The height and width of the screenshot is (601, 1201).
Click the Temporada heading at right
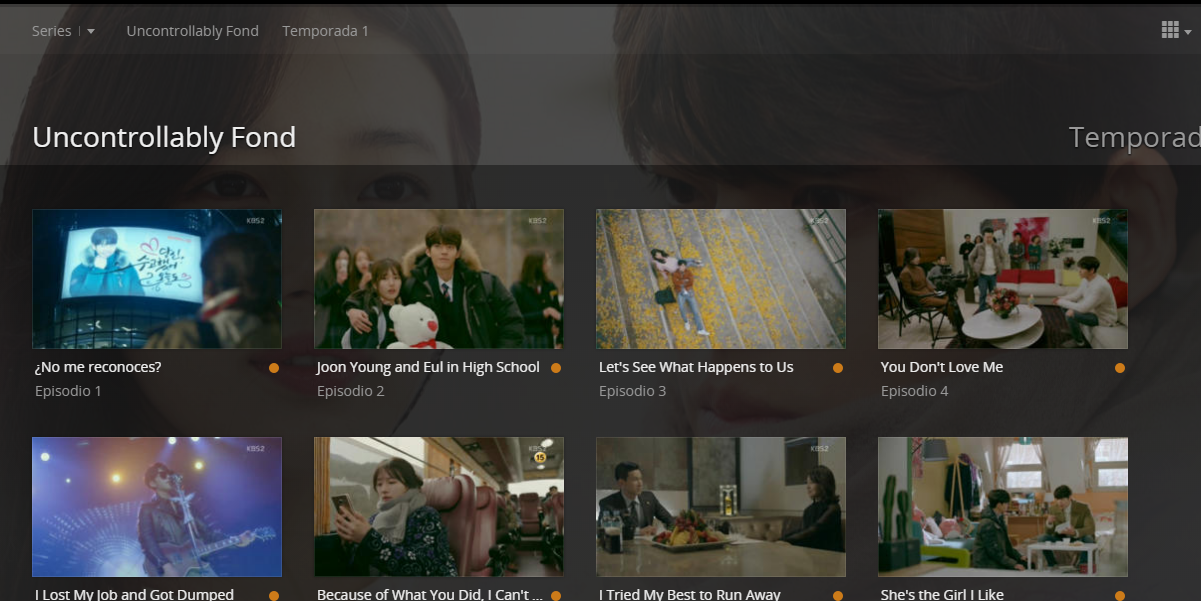(1134, 137)
